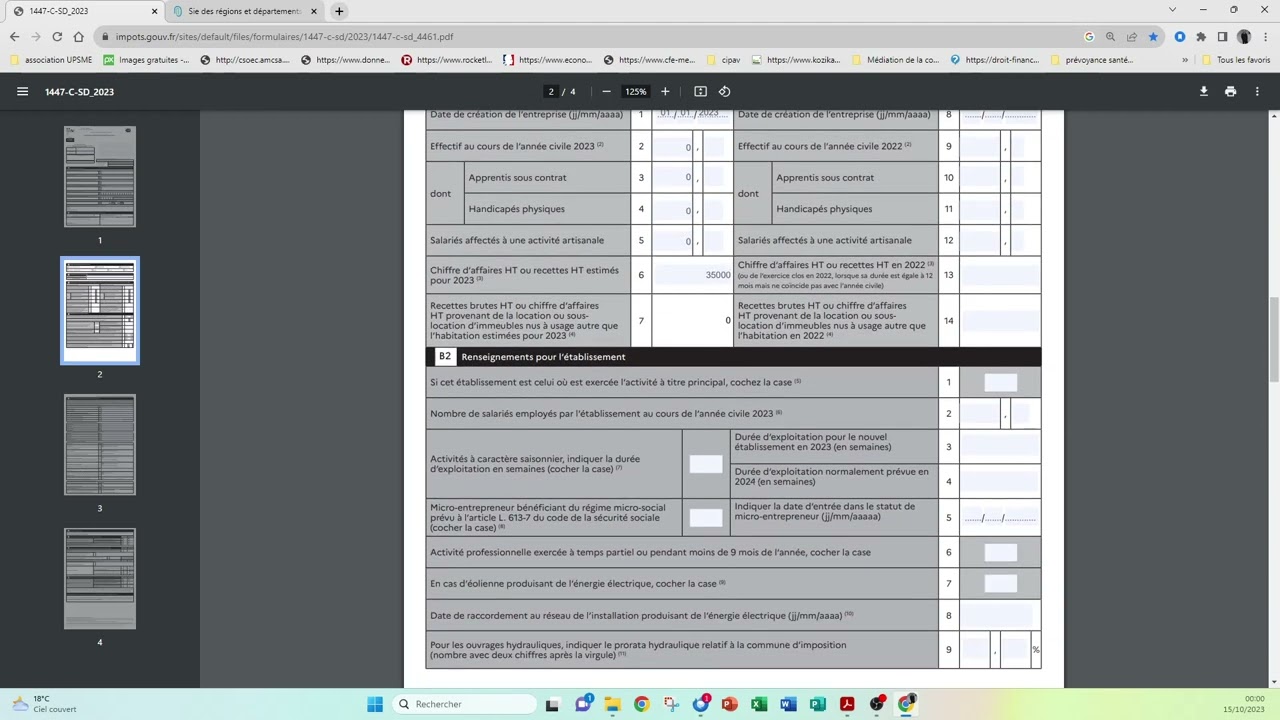Open the browser home page
This screenshot has height=720, width=1280.
(x=78, y=36)
